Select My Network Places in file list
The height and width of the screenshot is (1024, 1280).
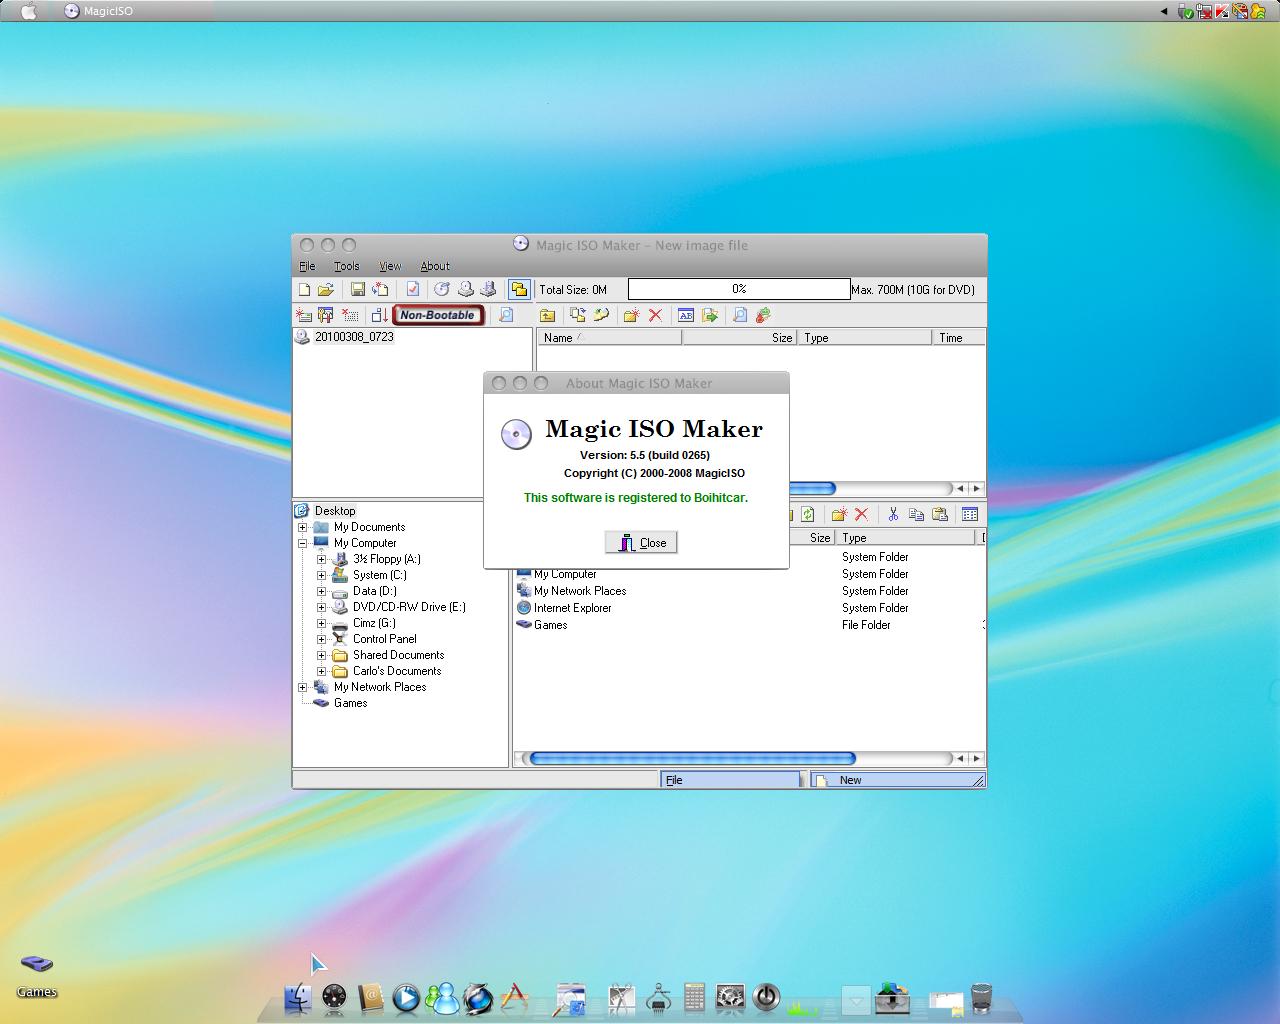pos(580,591)
